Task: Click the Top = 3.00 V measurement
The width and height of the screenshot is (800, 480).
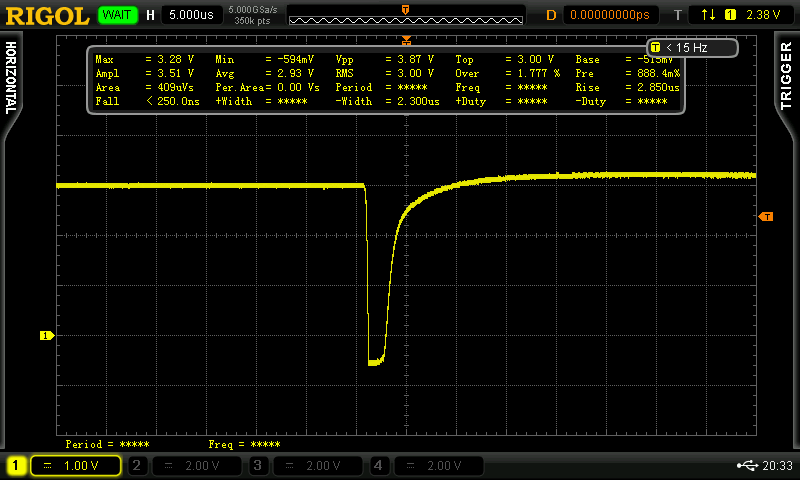Action: click(505, 60)
